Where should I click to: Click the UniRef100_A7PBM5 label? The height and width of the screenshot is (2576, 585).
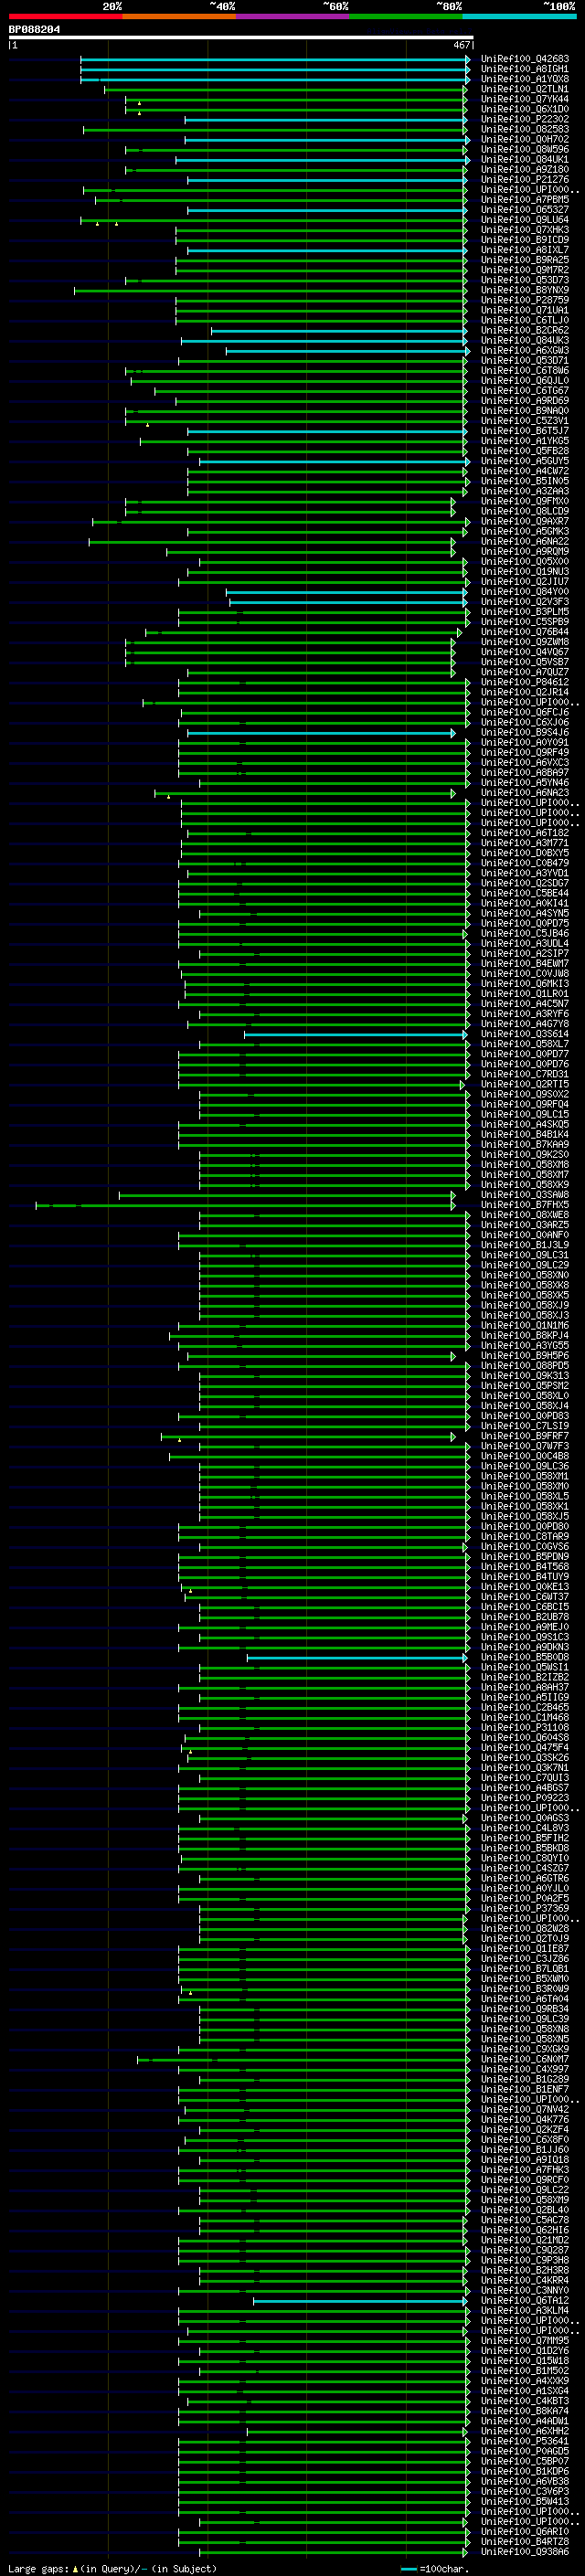[x=525, y=200]
